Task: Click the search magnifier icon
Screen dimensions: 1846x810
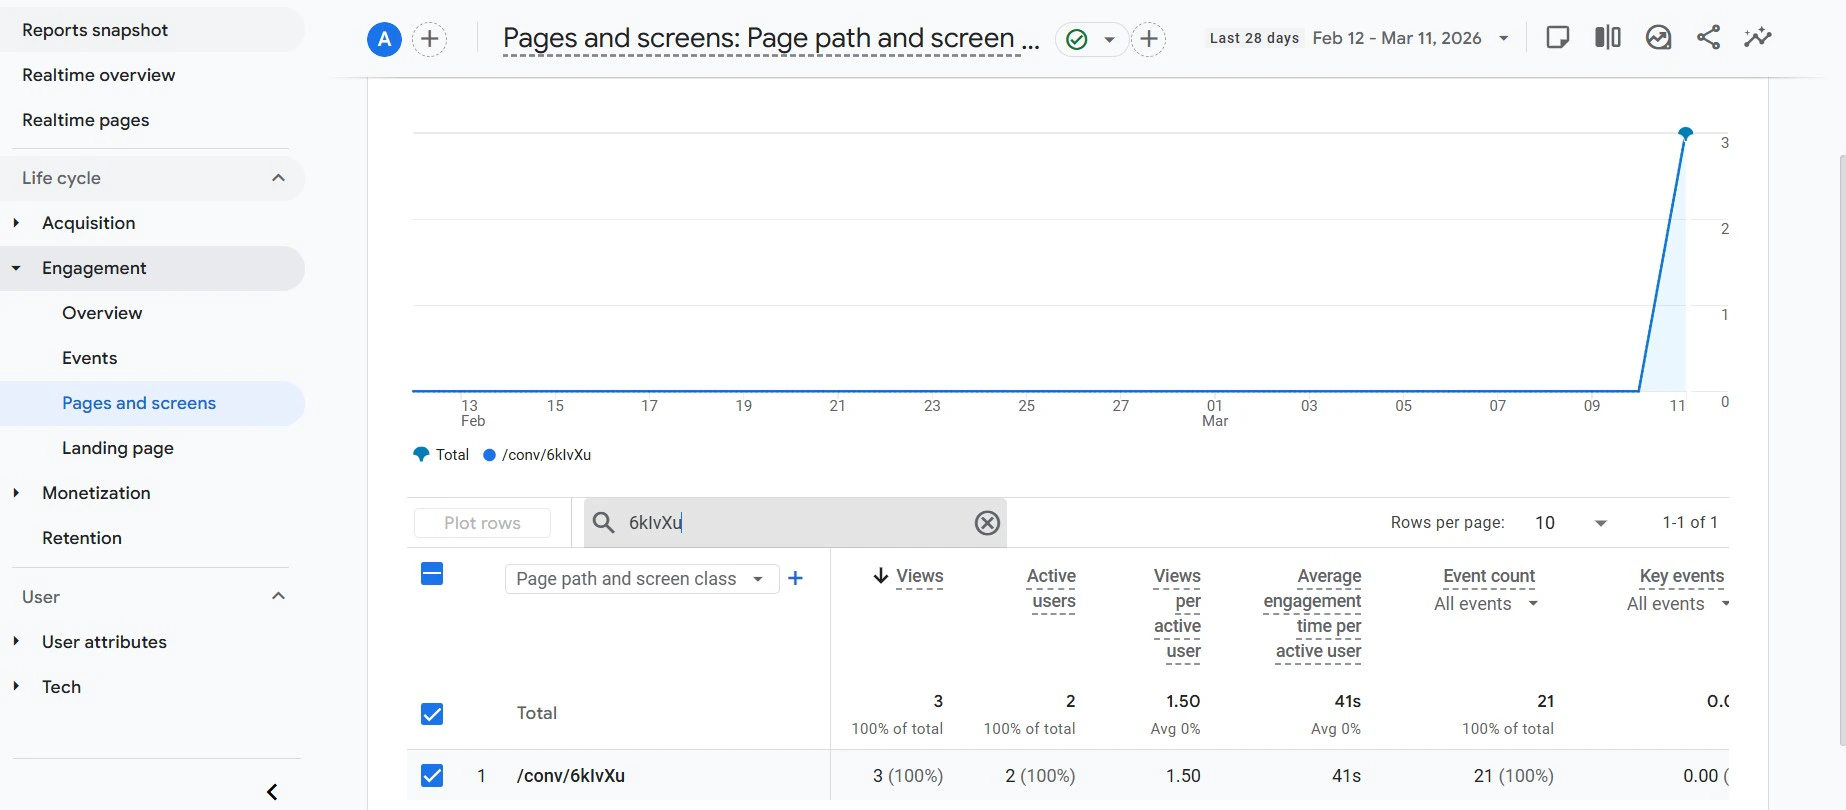Action: coord(603,522)
